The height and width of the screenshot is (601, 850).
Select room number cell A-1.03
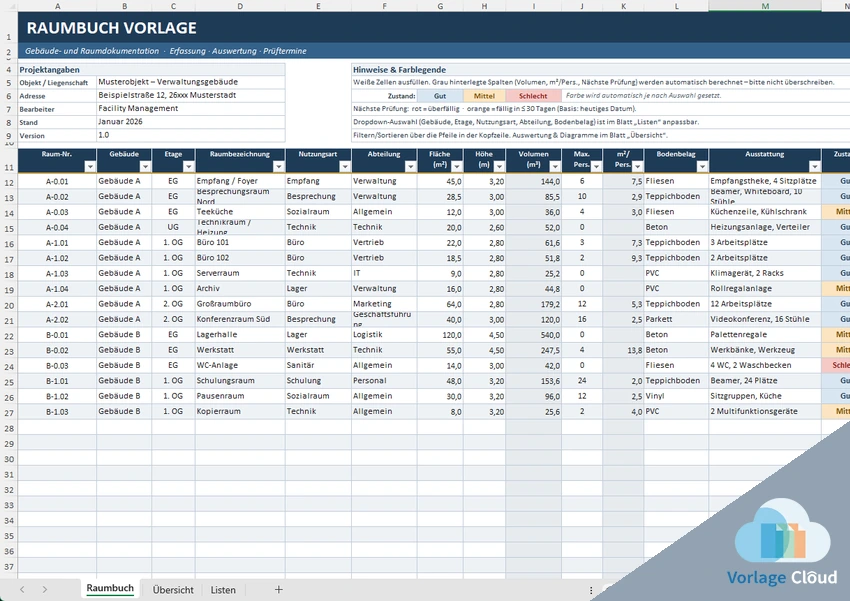[57, 273]
